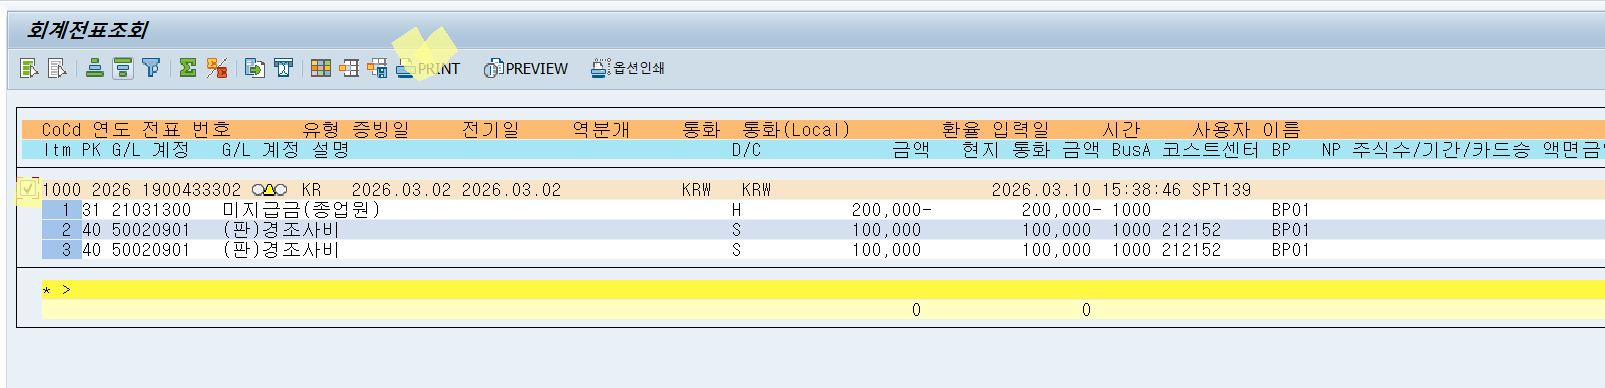Click the Save Layout icon
Image resolution: width=1605 pixels, height=388 pixels.
(x=377, y=68)
